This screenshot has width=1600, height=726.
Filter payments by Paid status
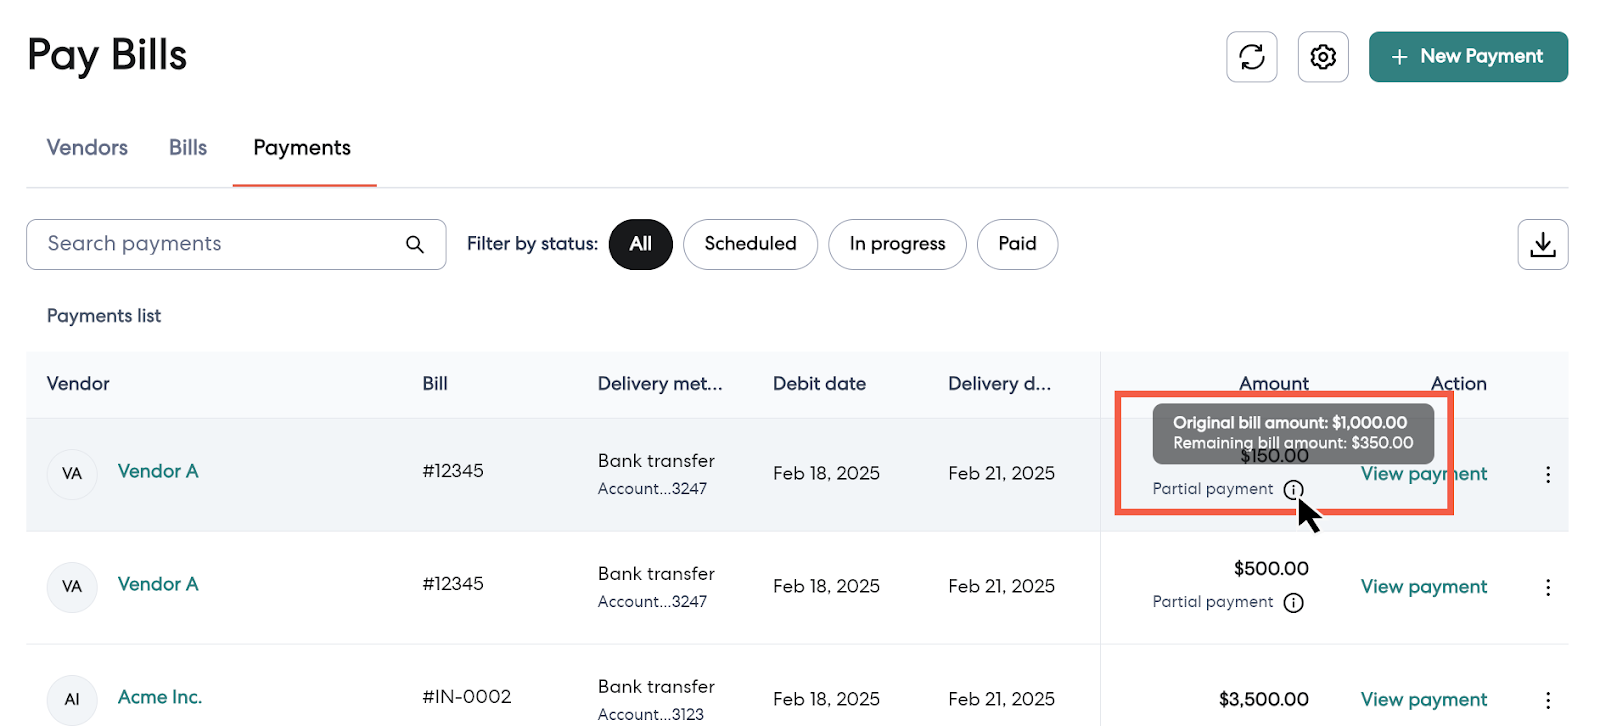(1017, 245)
